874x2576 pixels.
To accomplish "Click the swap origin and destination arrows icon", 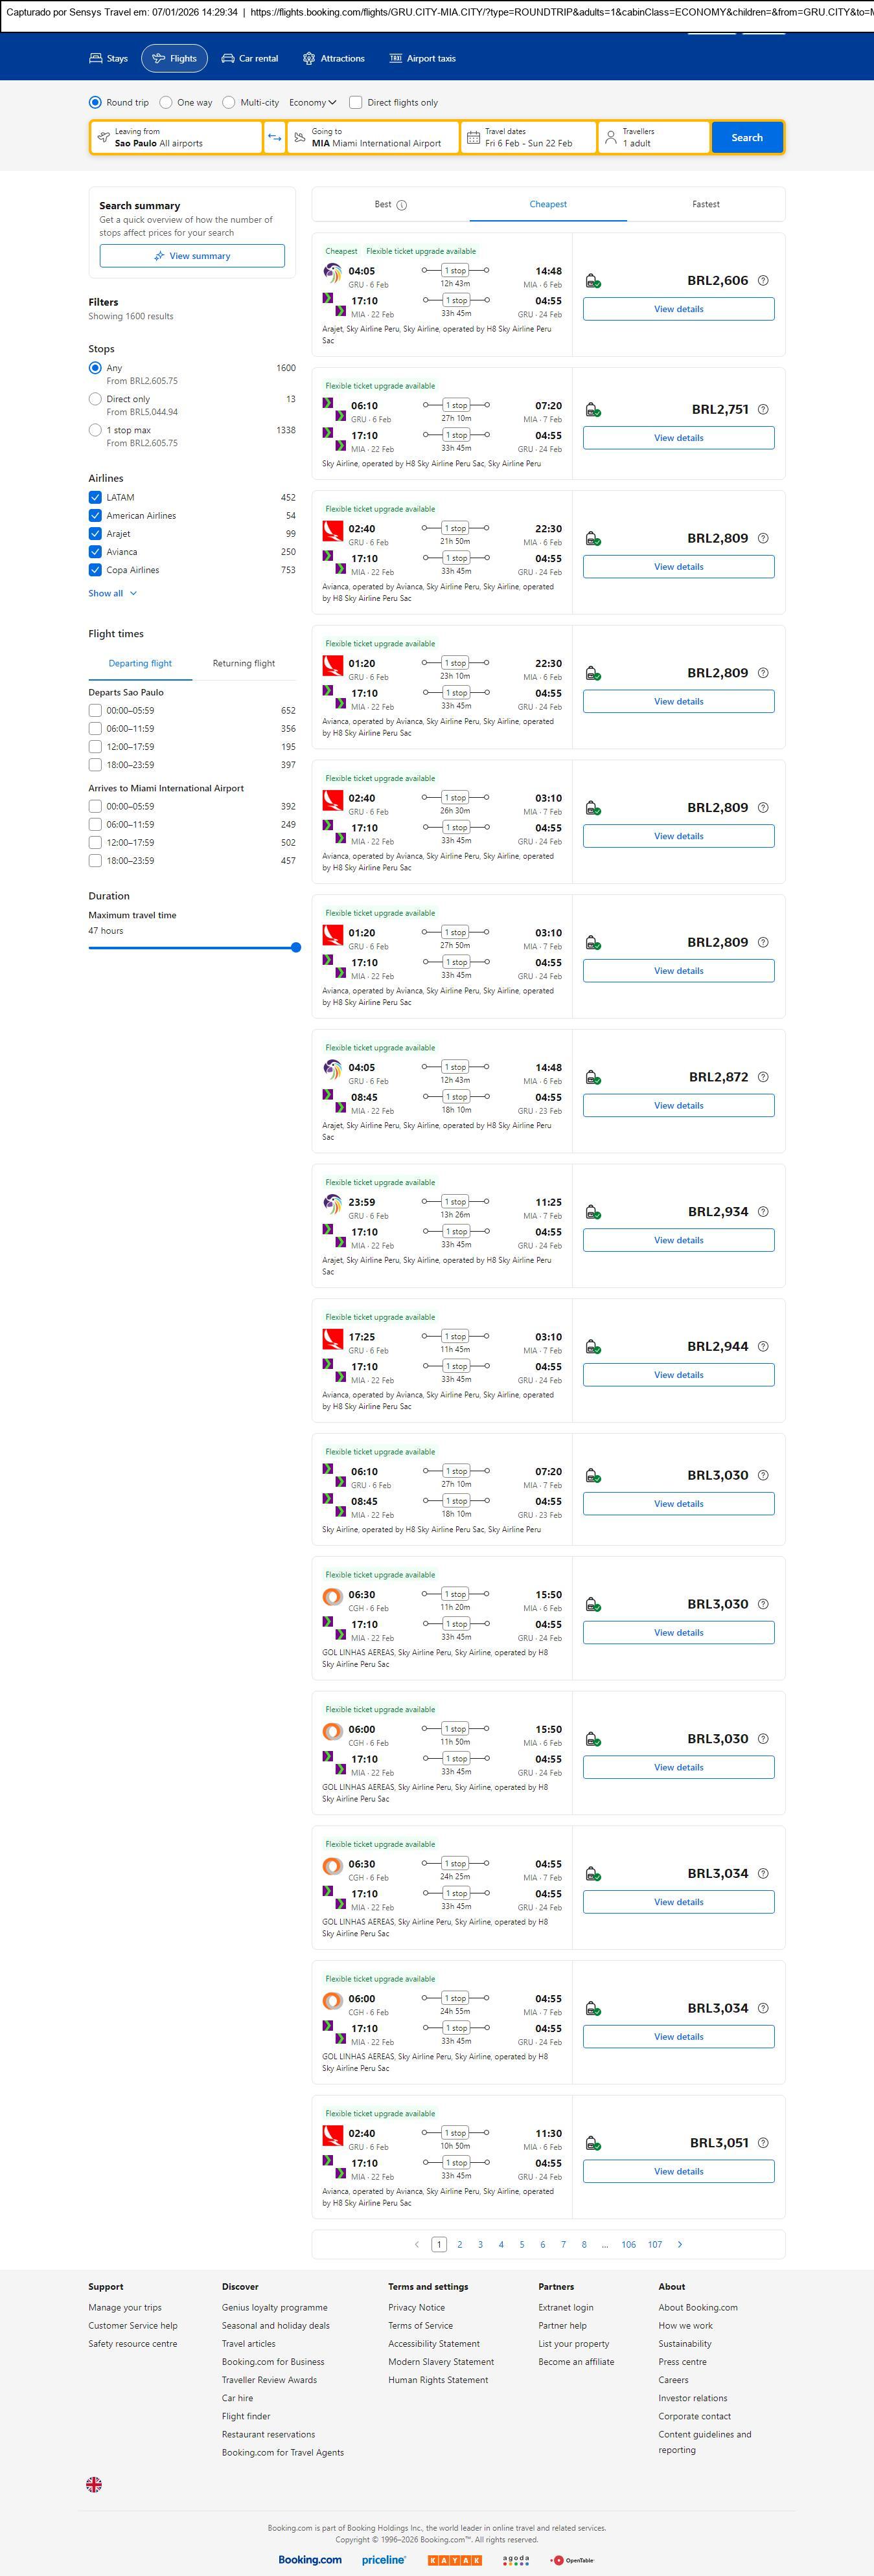I will 274,137.
